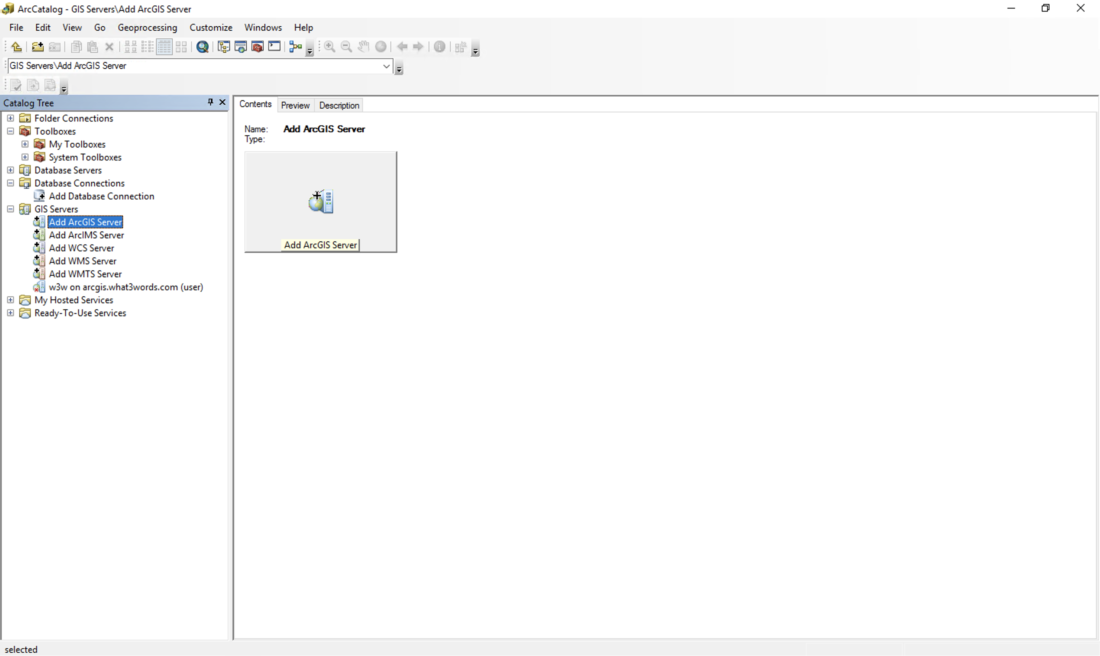The width and height of the screenshot is (1100, 656).
Task: Open the Help menu
Action: click(303, 27)
